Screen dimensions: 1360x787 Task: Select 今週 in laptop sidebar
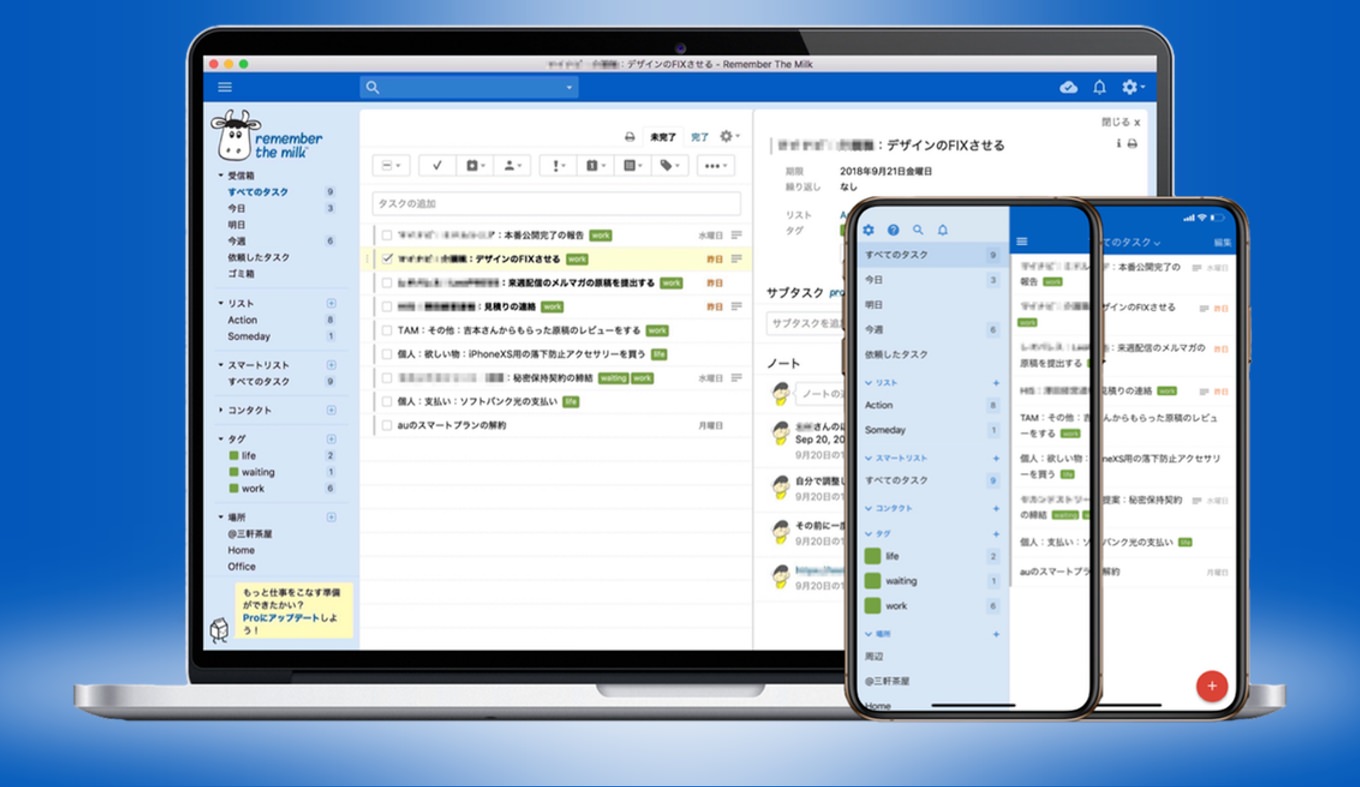point(236,241)
